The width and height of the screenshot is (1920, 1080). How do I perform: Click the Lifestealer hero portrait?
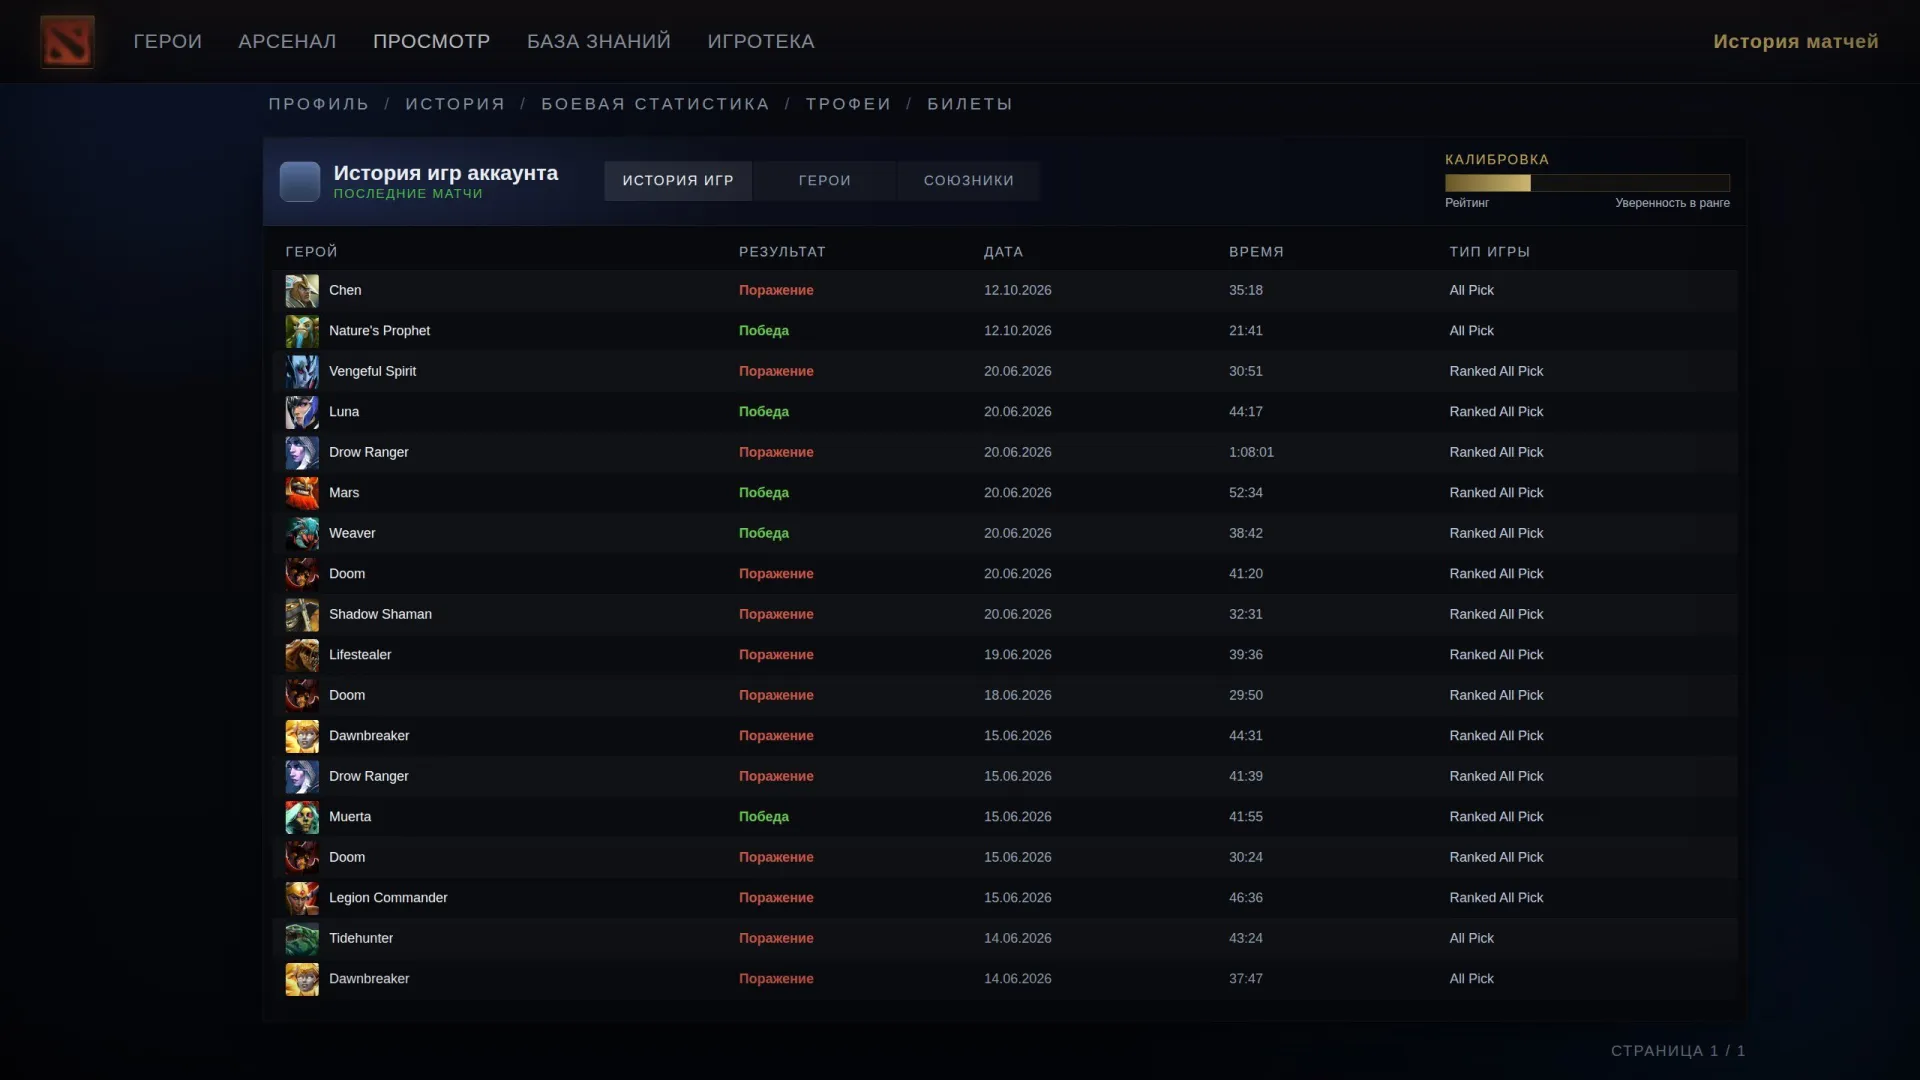[302, 655]
